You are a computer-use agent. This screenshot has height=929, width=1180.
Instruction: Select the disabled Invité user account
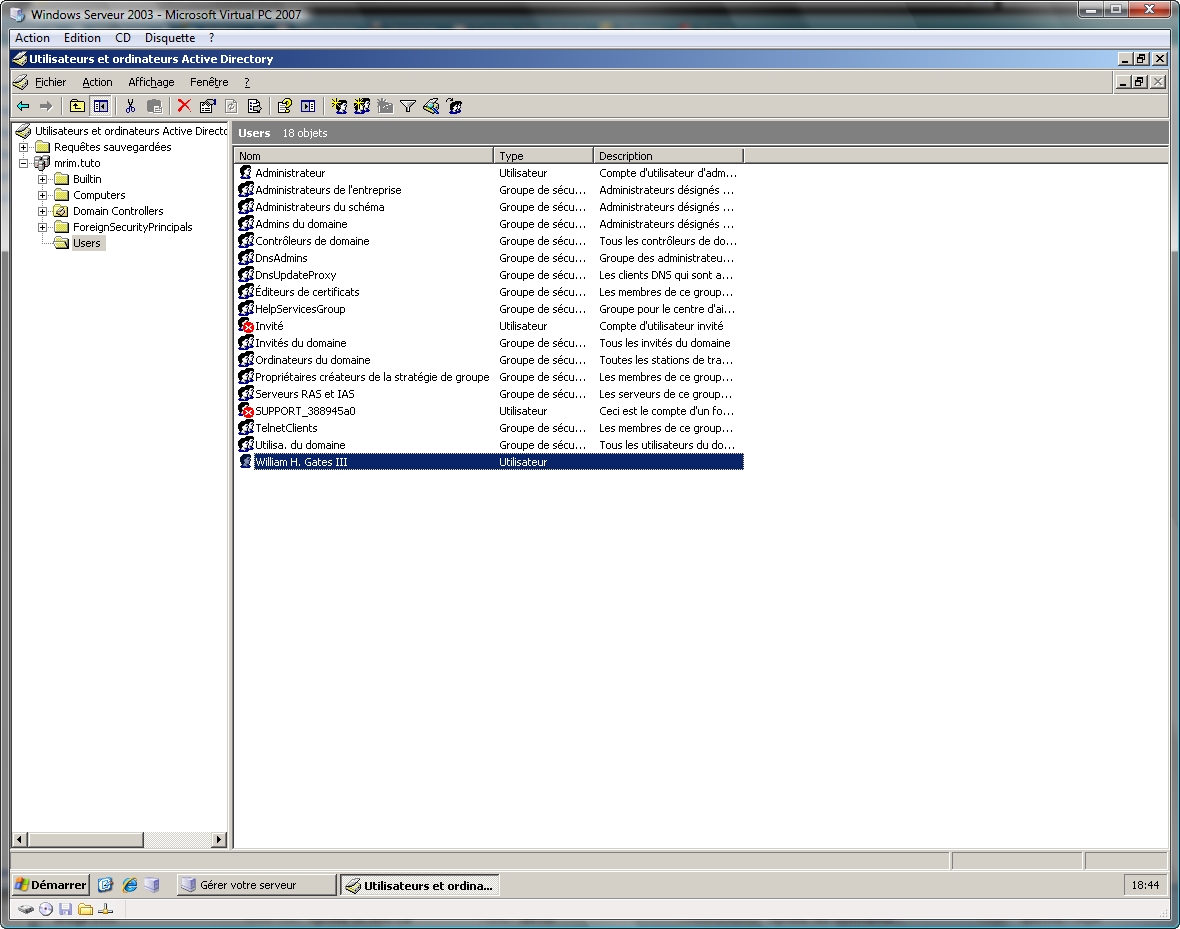489,326
